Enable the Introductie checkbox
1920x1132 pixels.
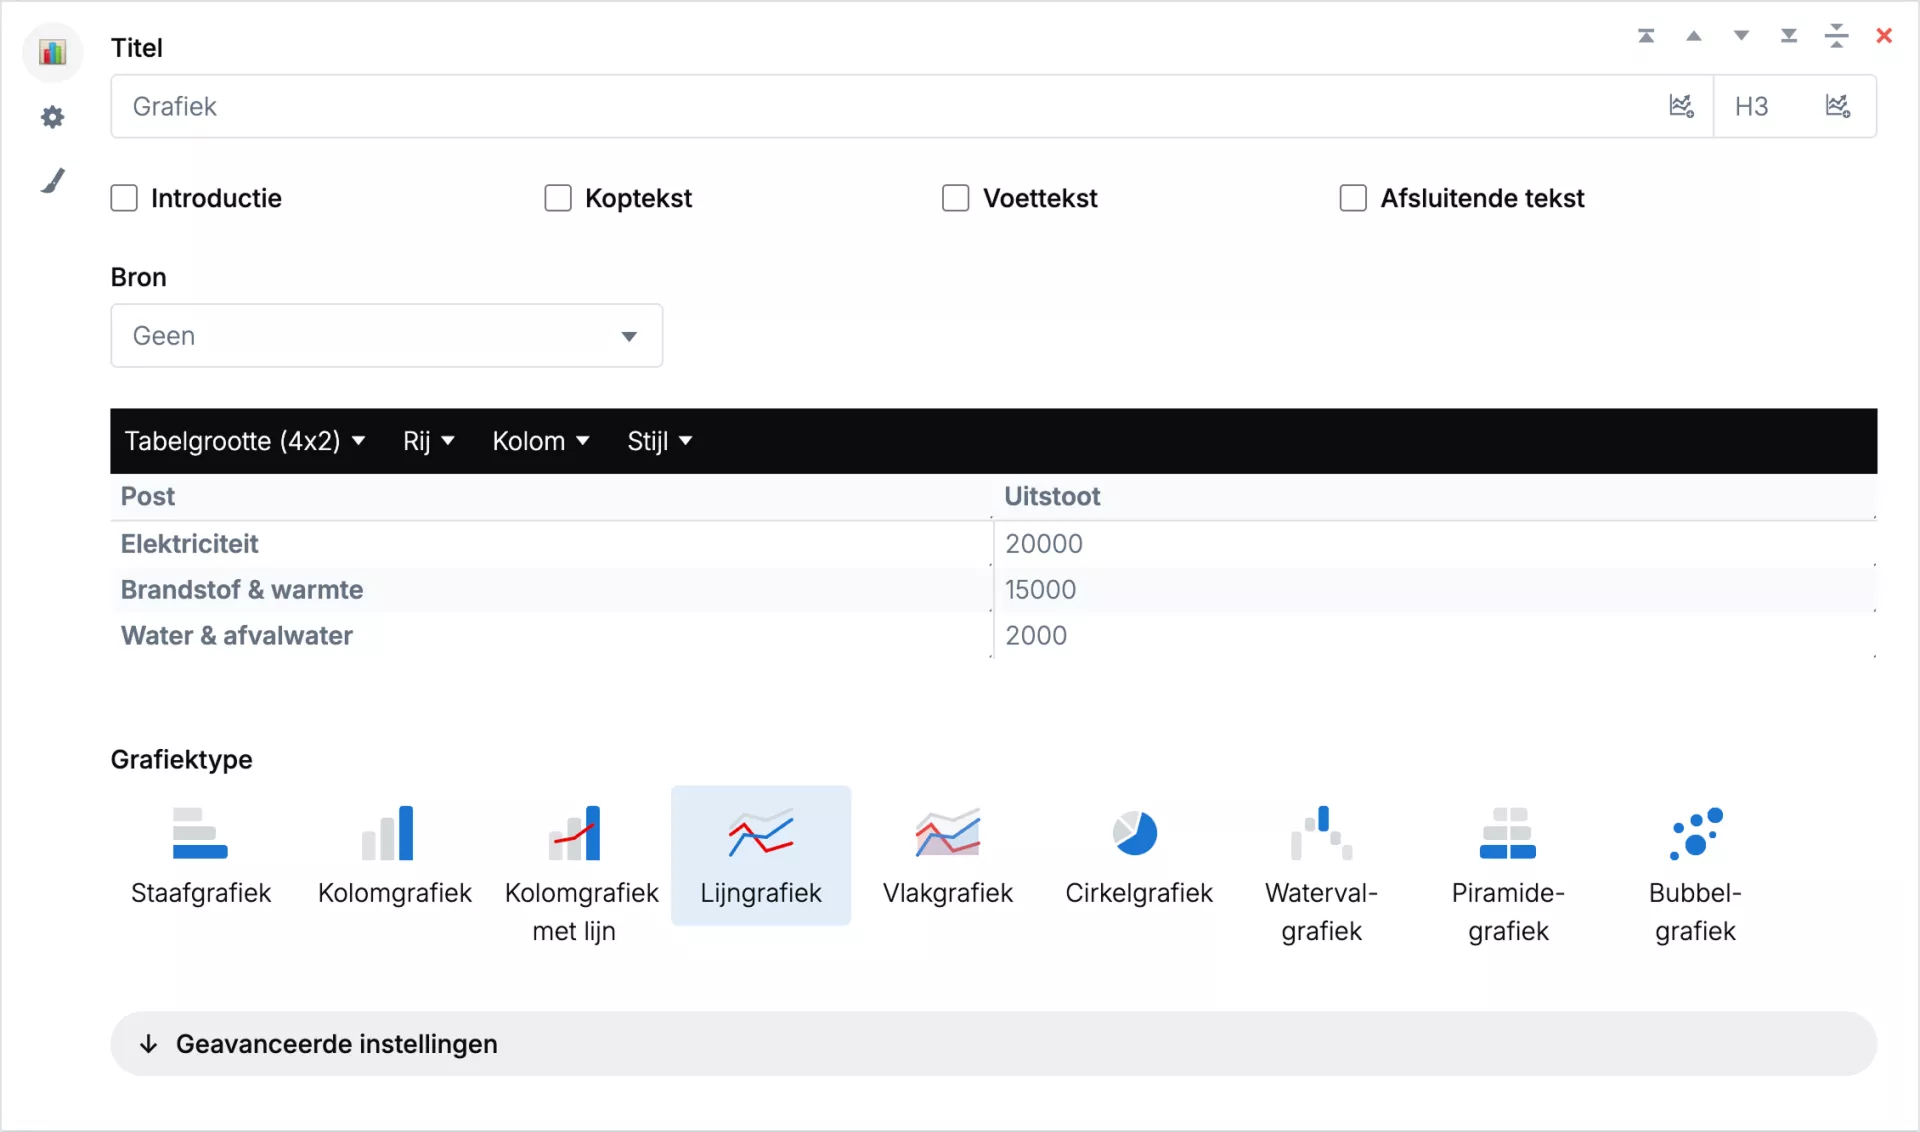point(124,198)
